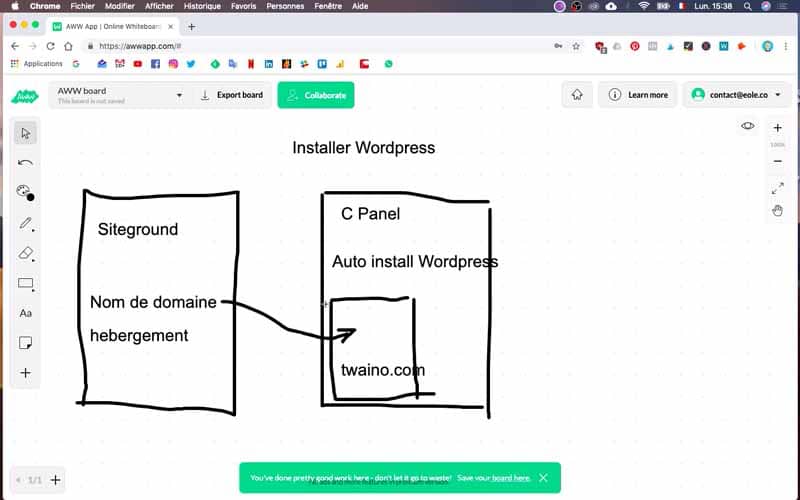The width and height of the screenshot is (800, 500).
Task: Click the home icon button
Action: point(577,95)
